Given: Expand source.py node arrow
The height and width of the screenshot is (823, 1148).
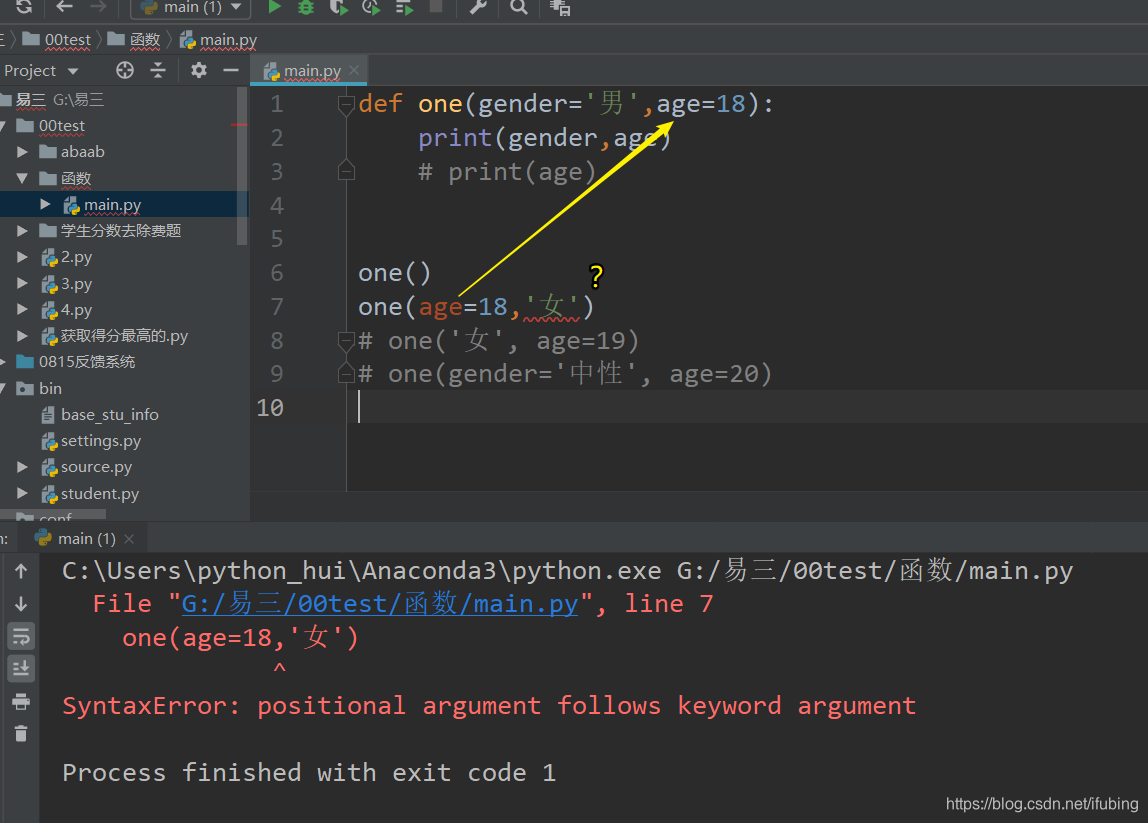Looking at the screenshot, I should 22,466.
